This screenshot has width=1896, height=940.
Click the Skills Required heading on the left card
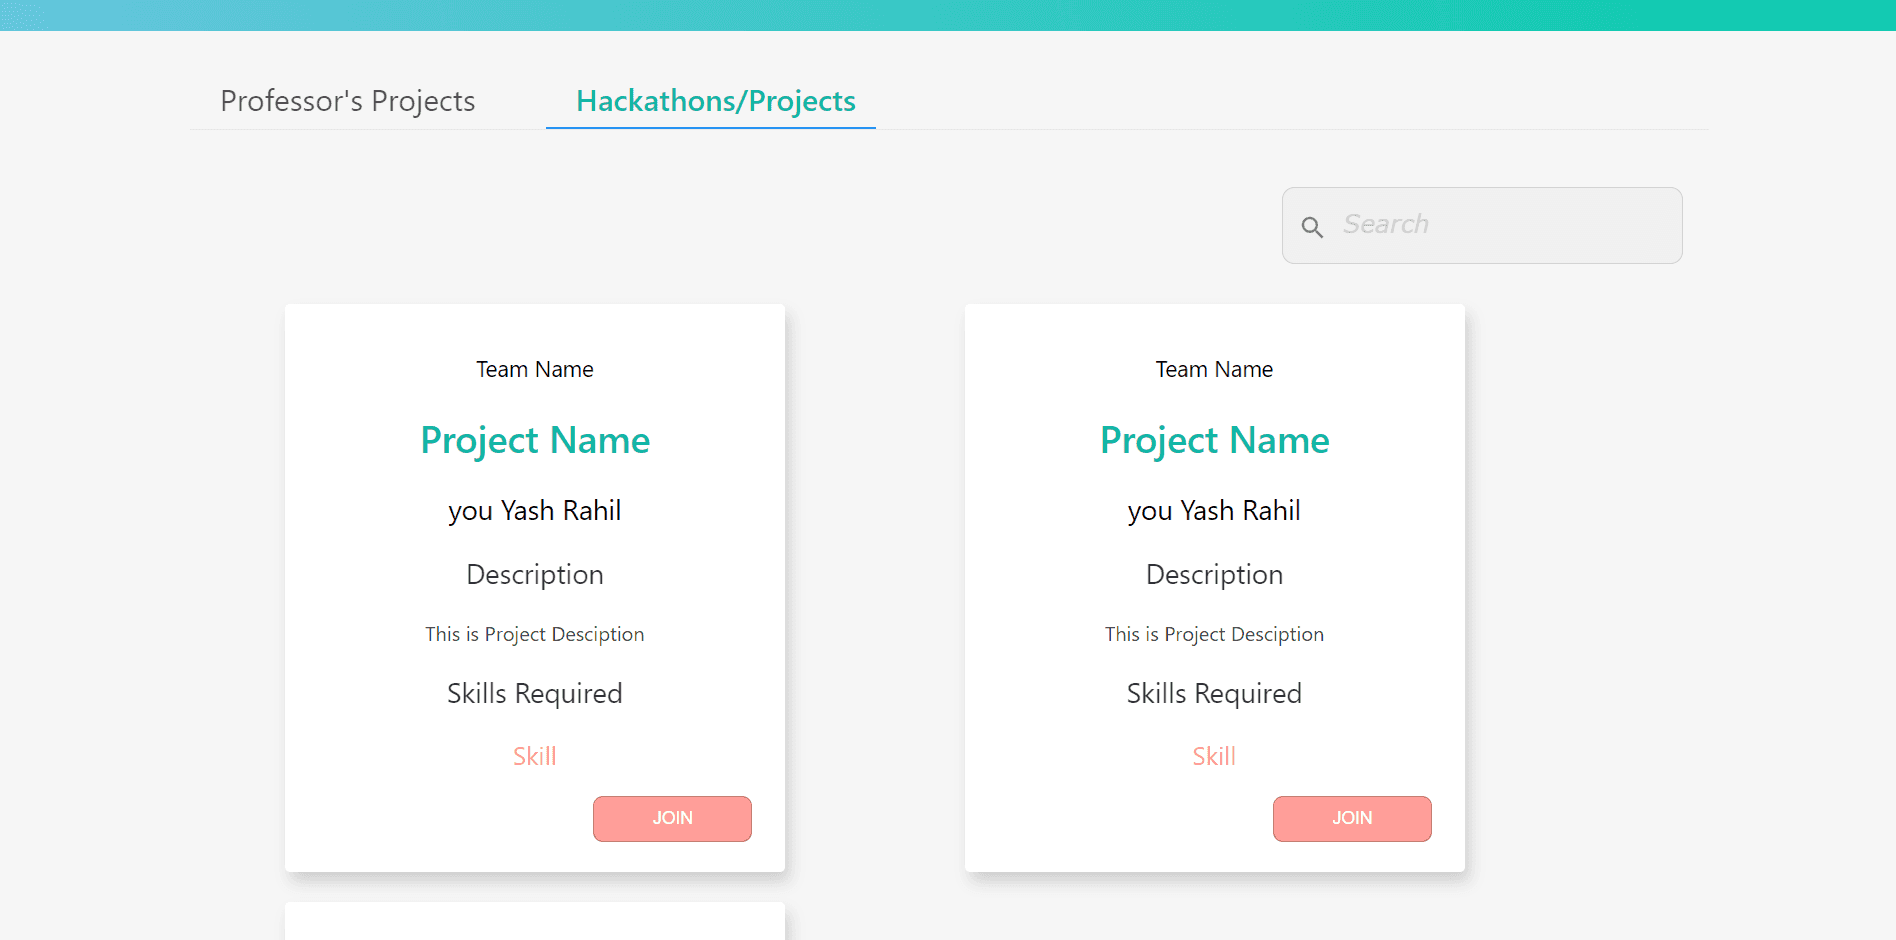(x=534, y=693)
